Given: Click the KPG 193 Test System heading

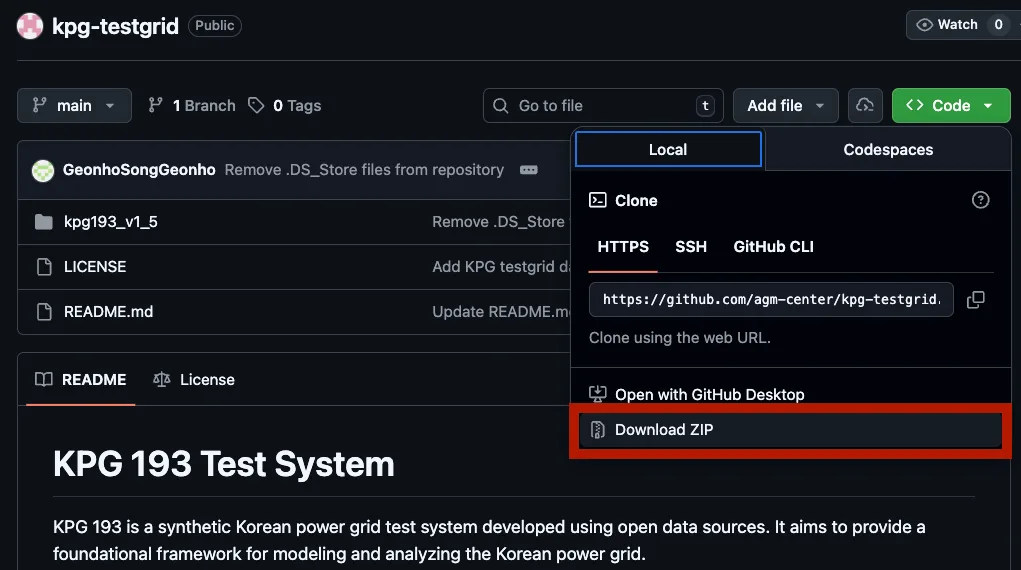Looking at the screenshot, I should (224, 464).
